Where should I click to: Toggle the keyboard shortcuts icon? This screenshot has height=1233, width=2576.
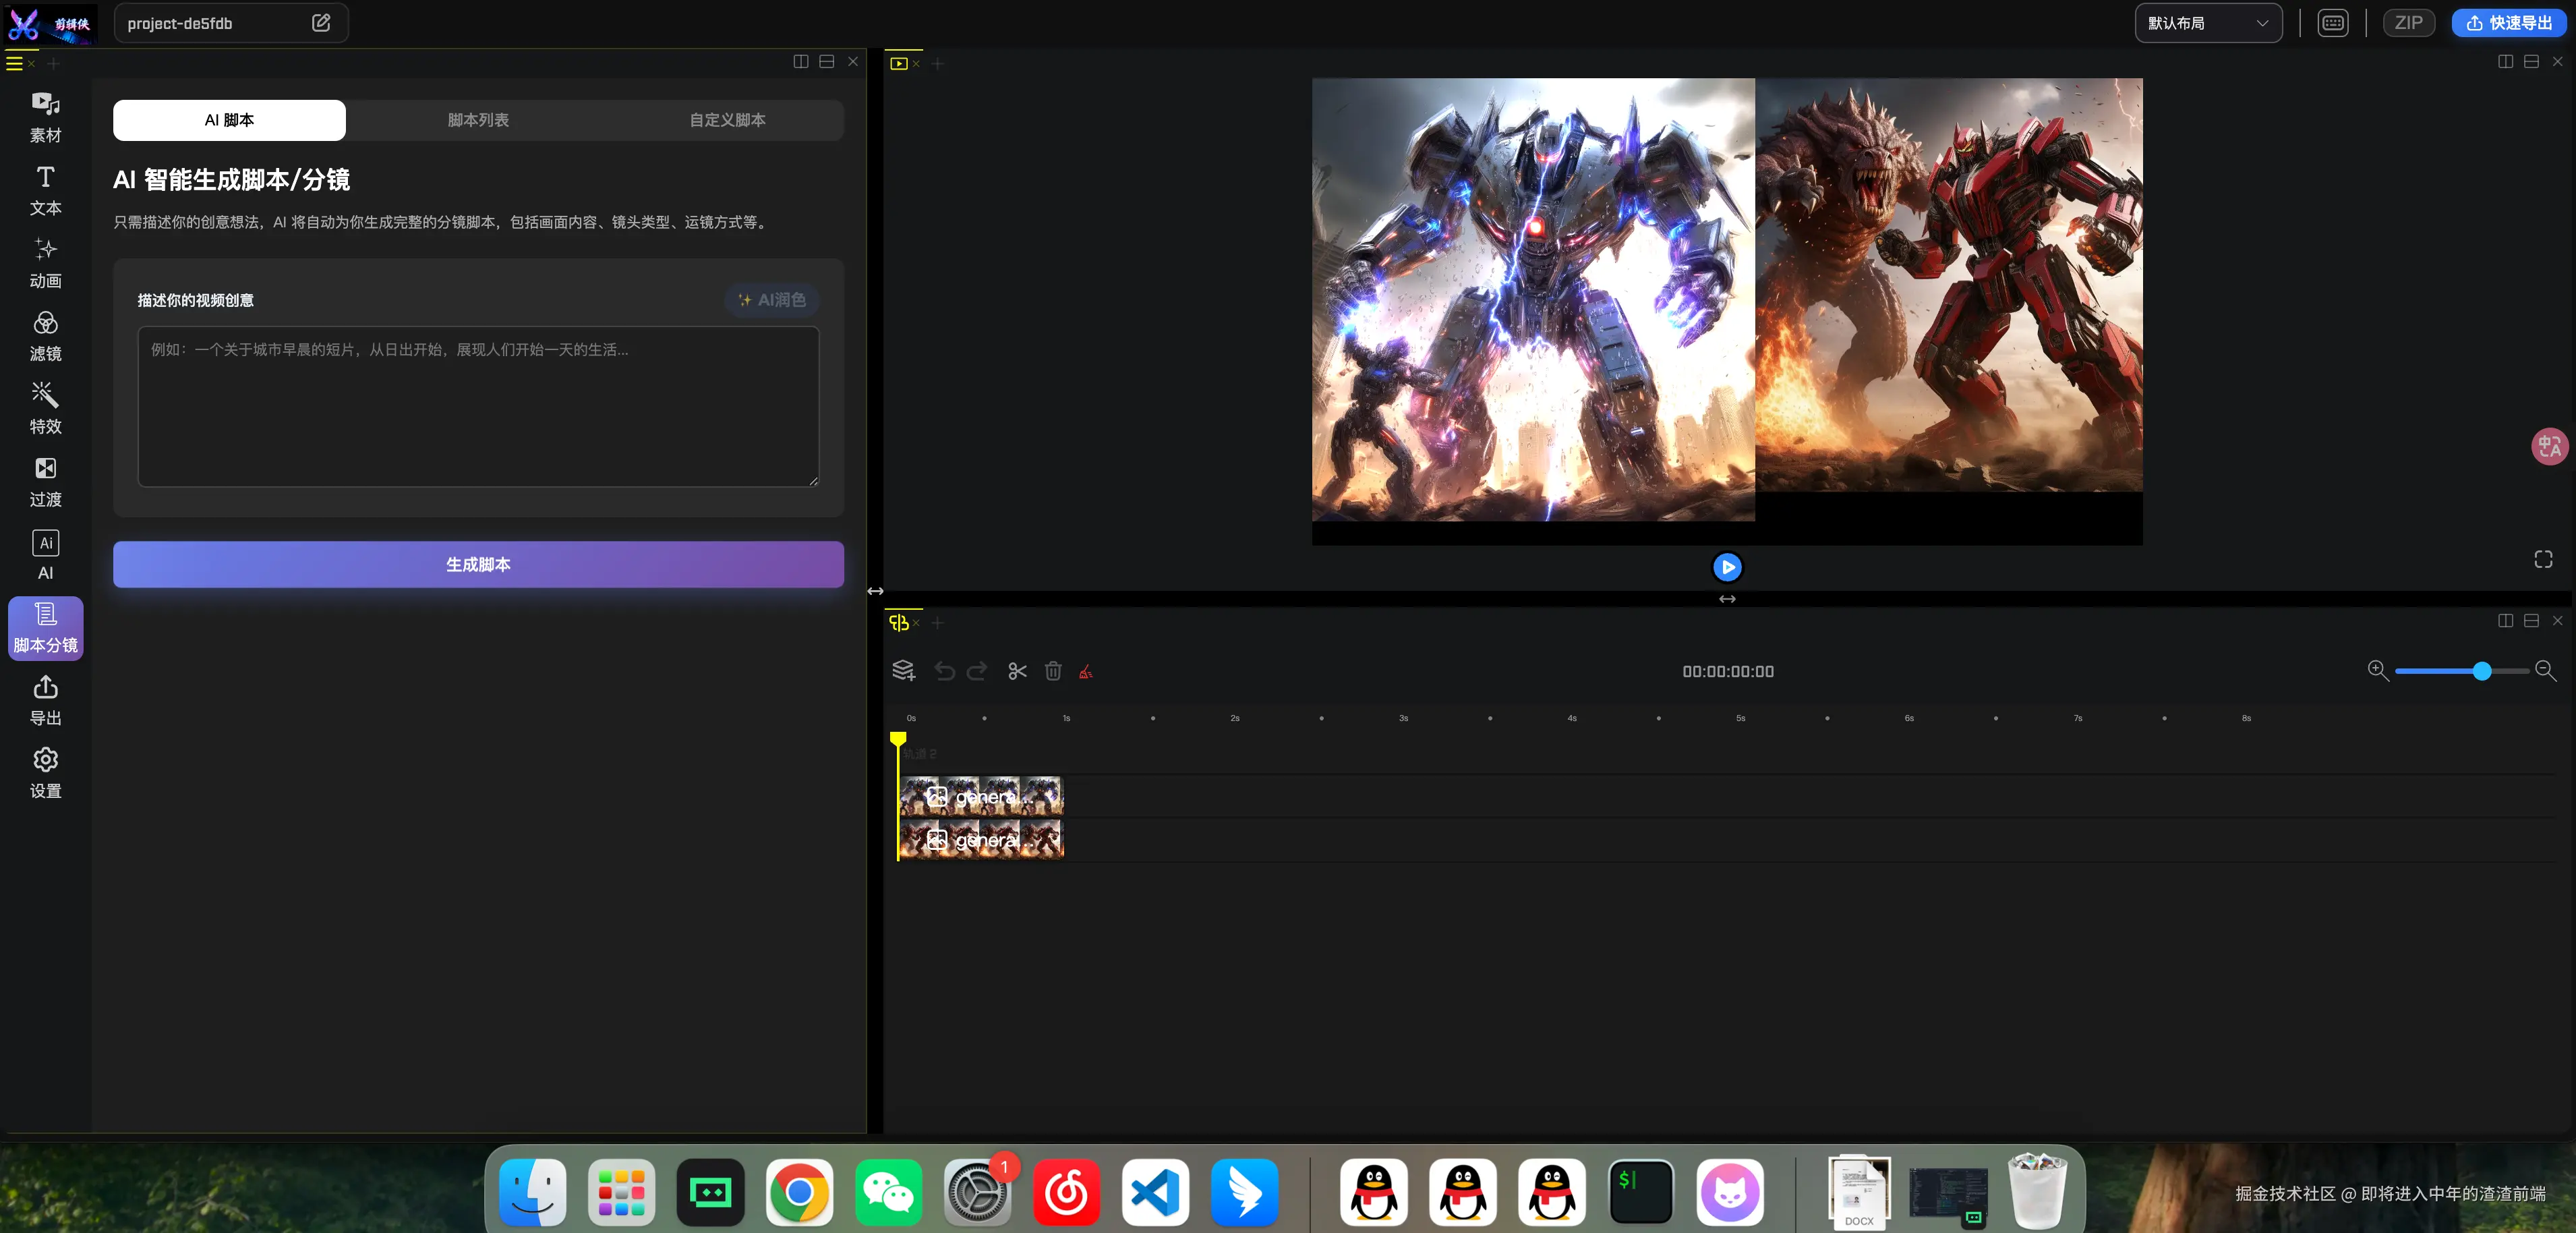(2332, 23)
